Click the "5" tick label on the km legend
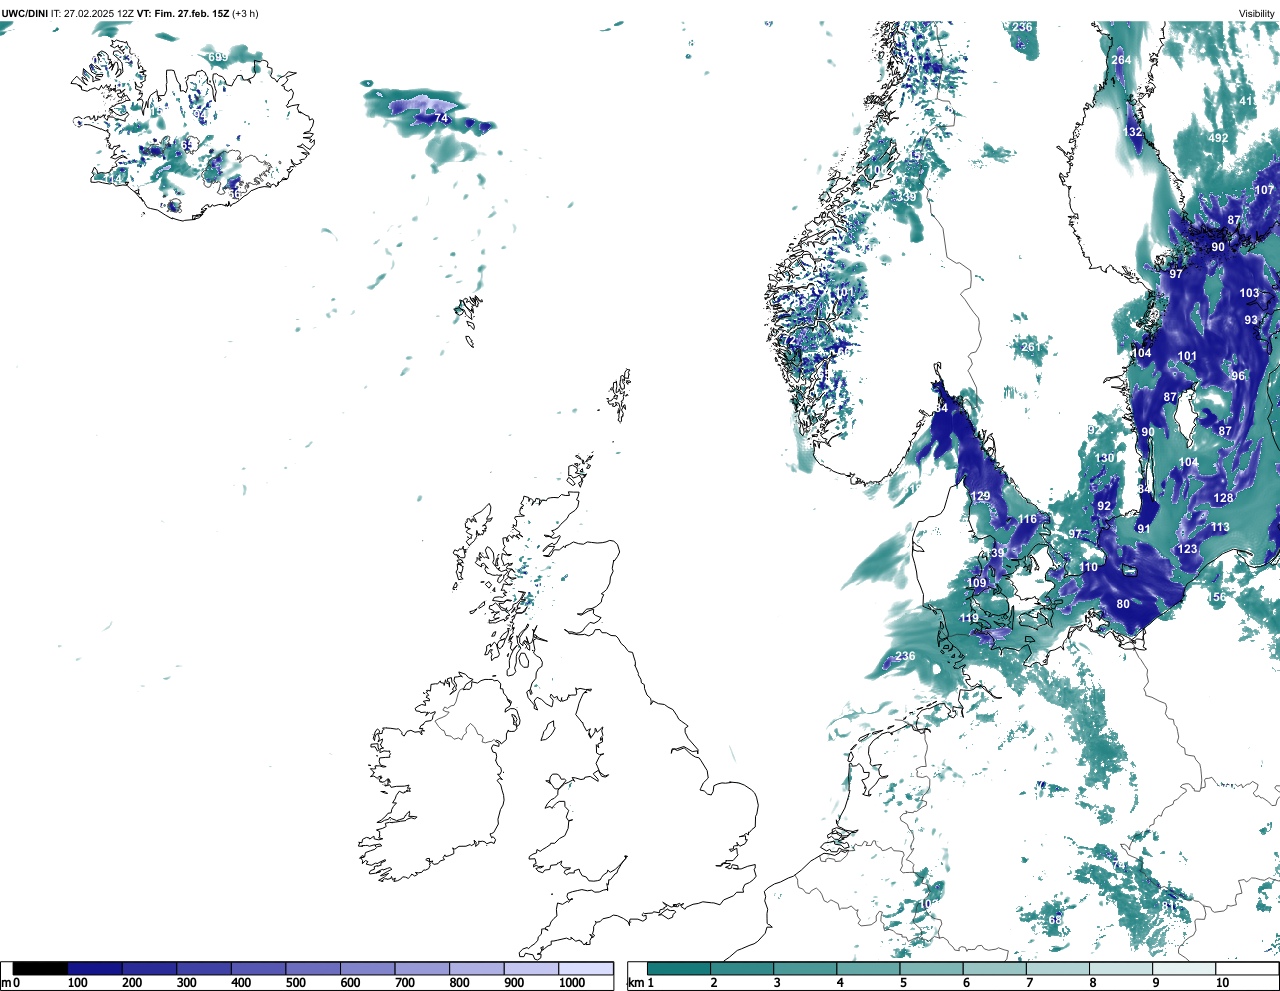Viewport: 1280px width, 991px height. (903, 983)
